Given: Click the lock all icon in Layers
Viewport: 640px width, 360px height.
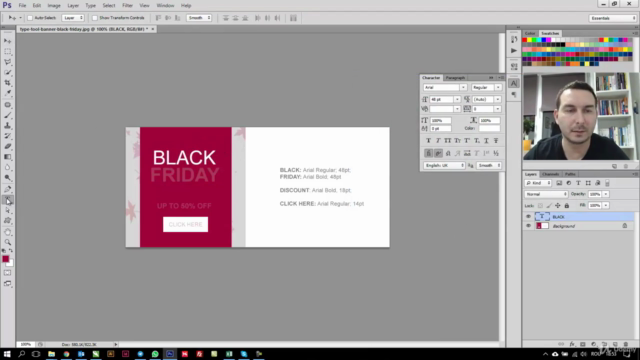Looking at the screenshot, I should [x=567, y=205].
